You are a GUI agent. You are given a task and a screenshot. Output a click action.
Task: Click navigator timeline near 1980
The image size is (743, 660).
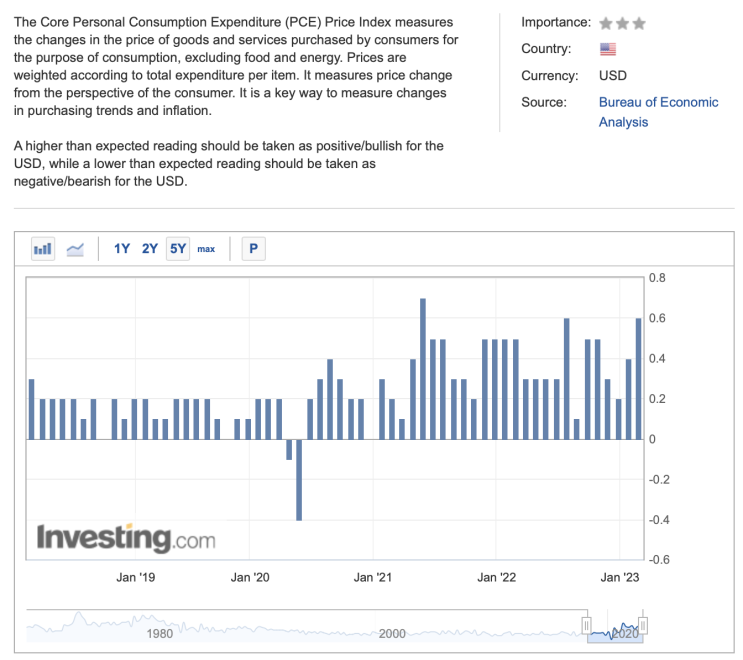coord(160,630)
